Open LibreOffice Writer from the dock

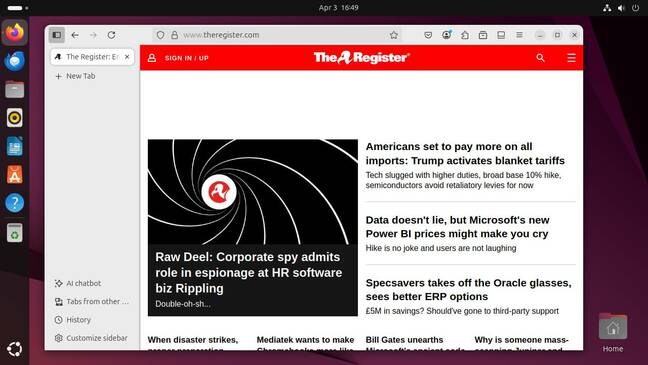(x=15, y=146)
